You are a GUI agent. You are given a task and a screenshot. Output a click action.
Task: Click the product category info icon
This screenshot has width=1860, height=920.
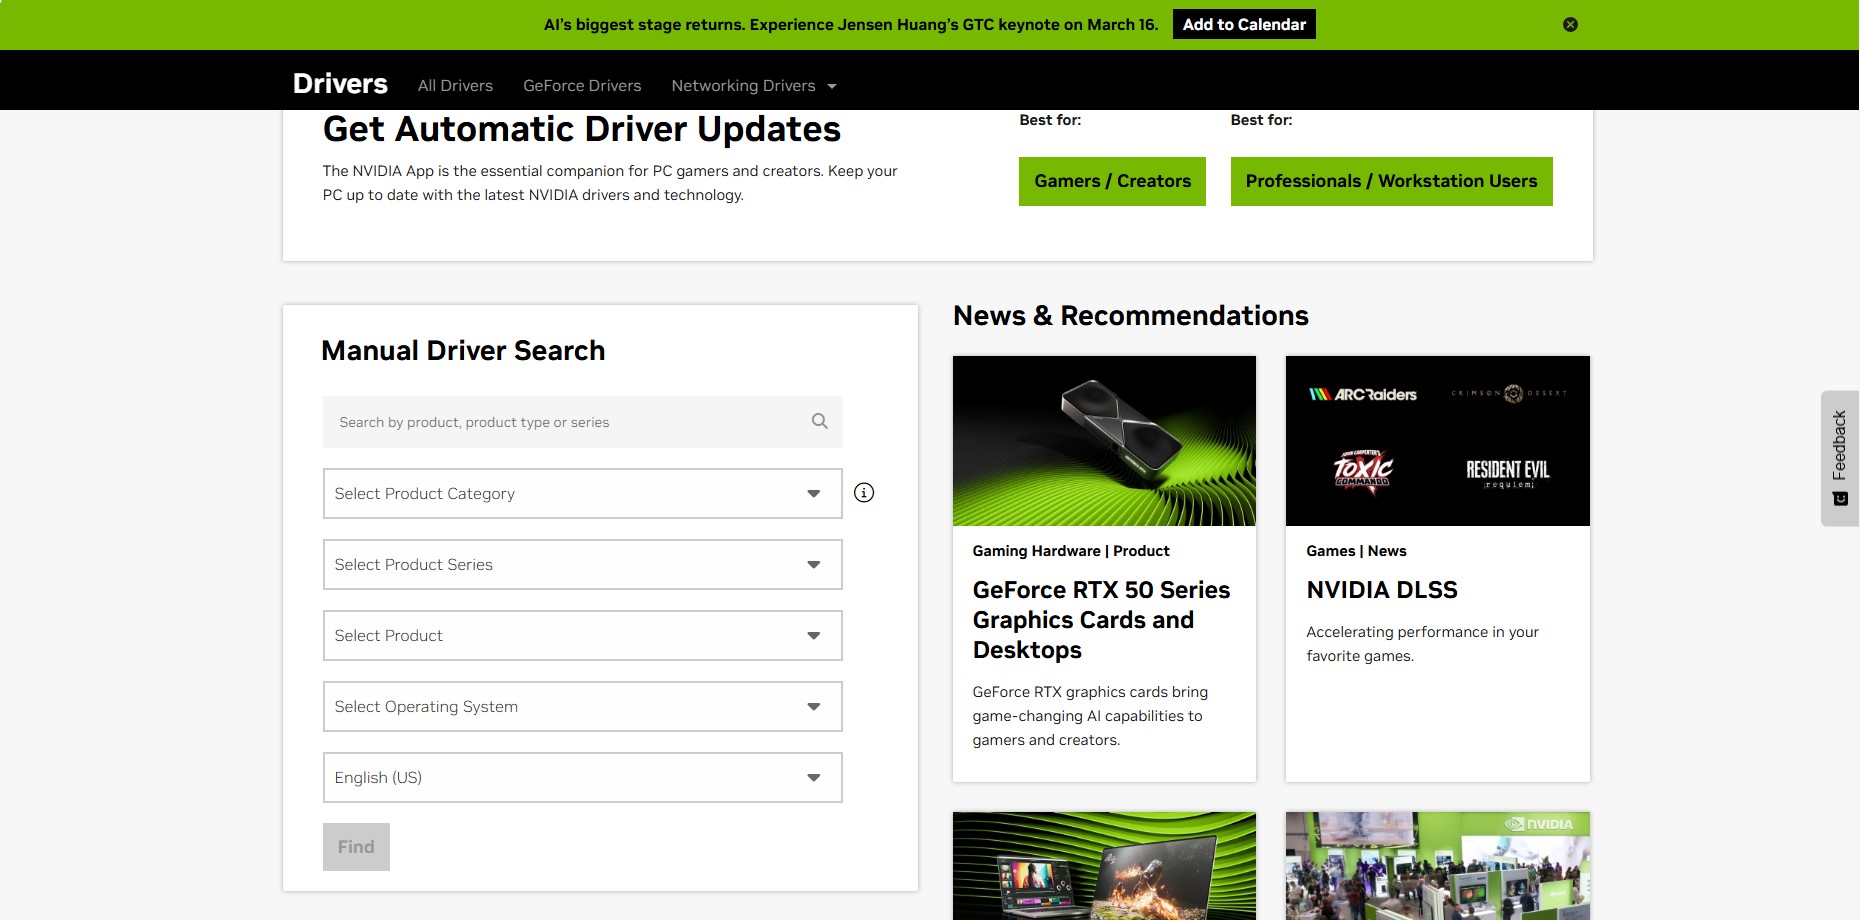tap(864, 492)
